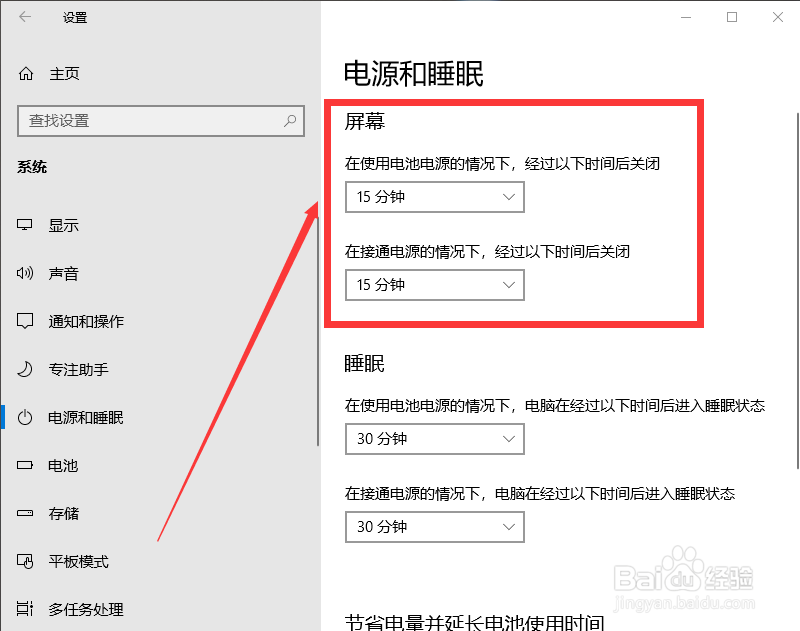Open the 电池 settings page
This screenshot has height=631, width=800.
[63, 466]
